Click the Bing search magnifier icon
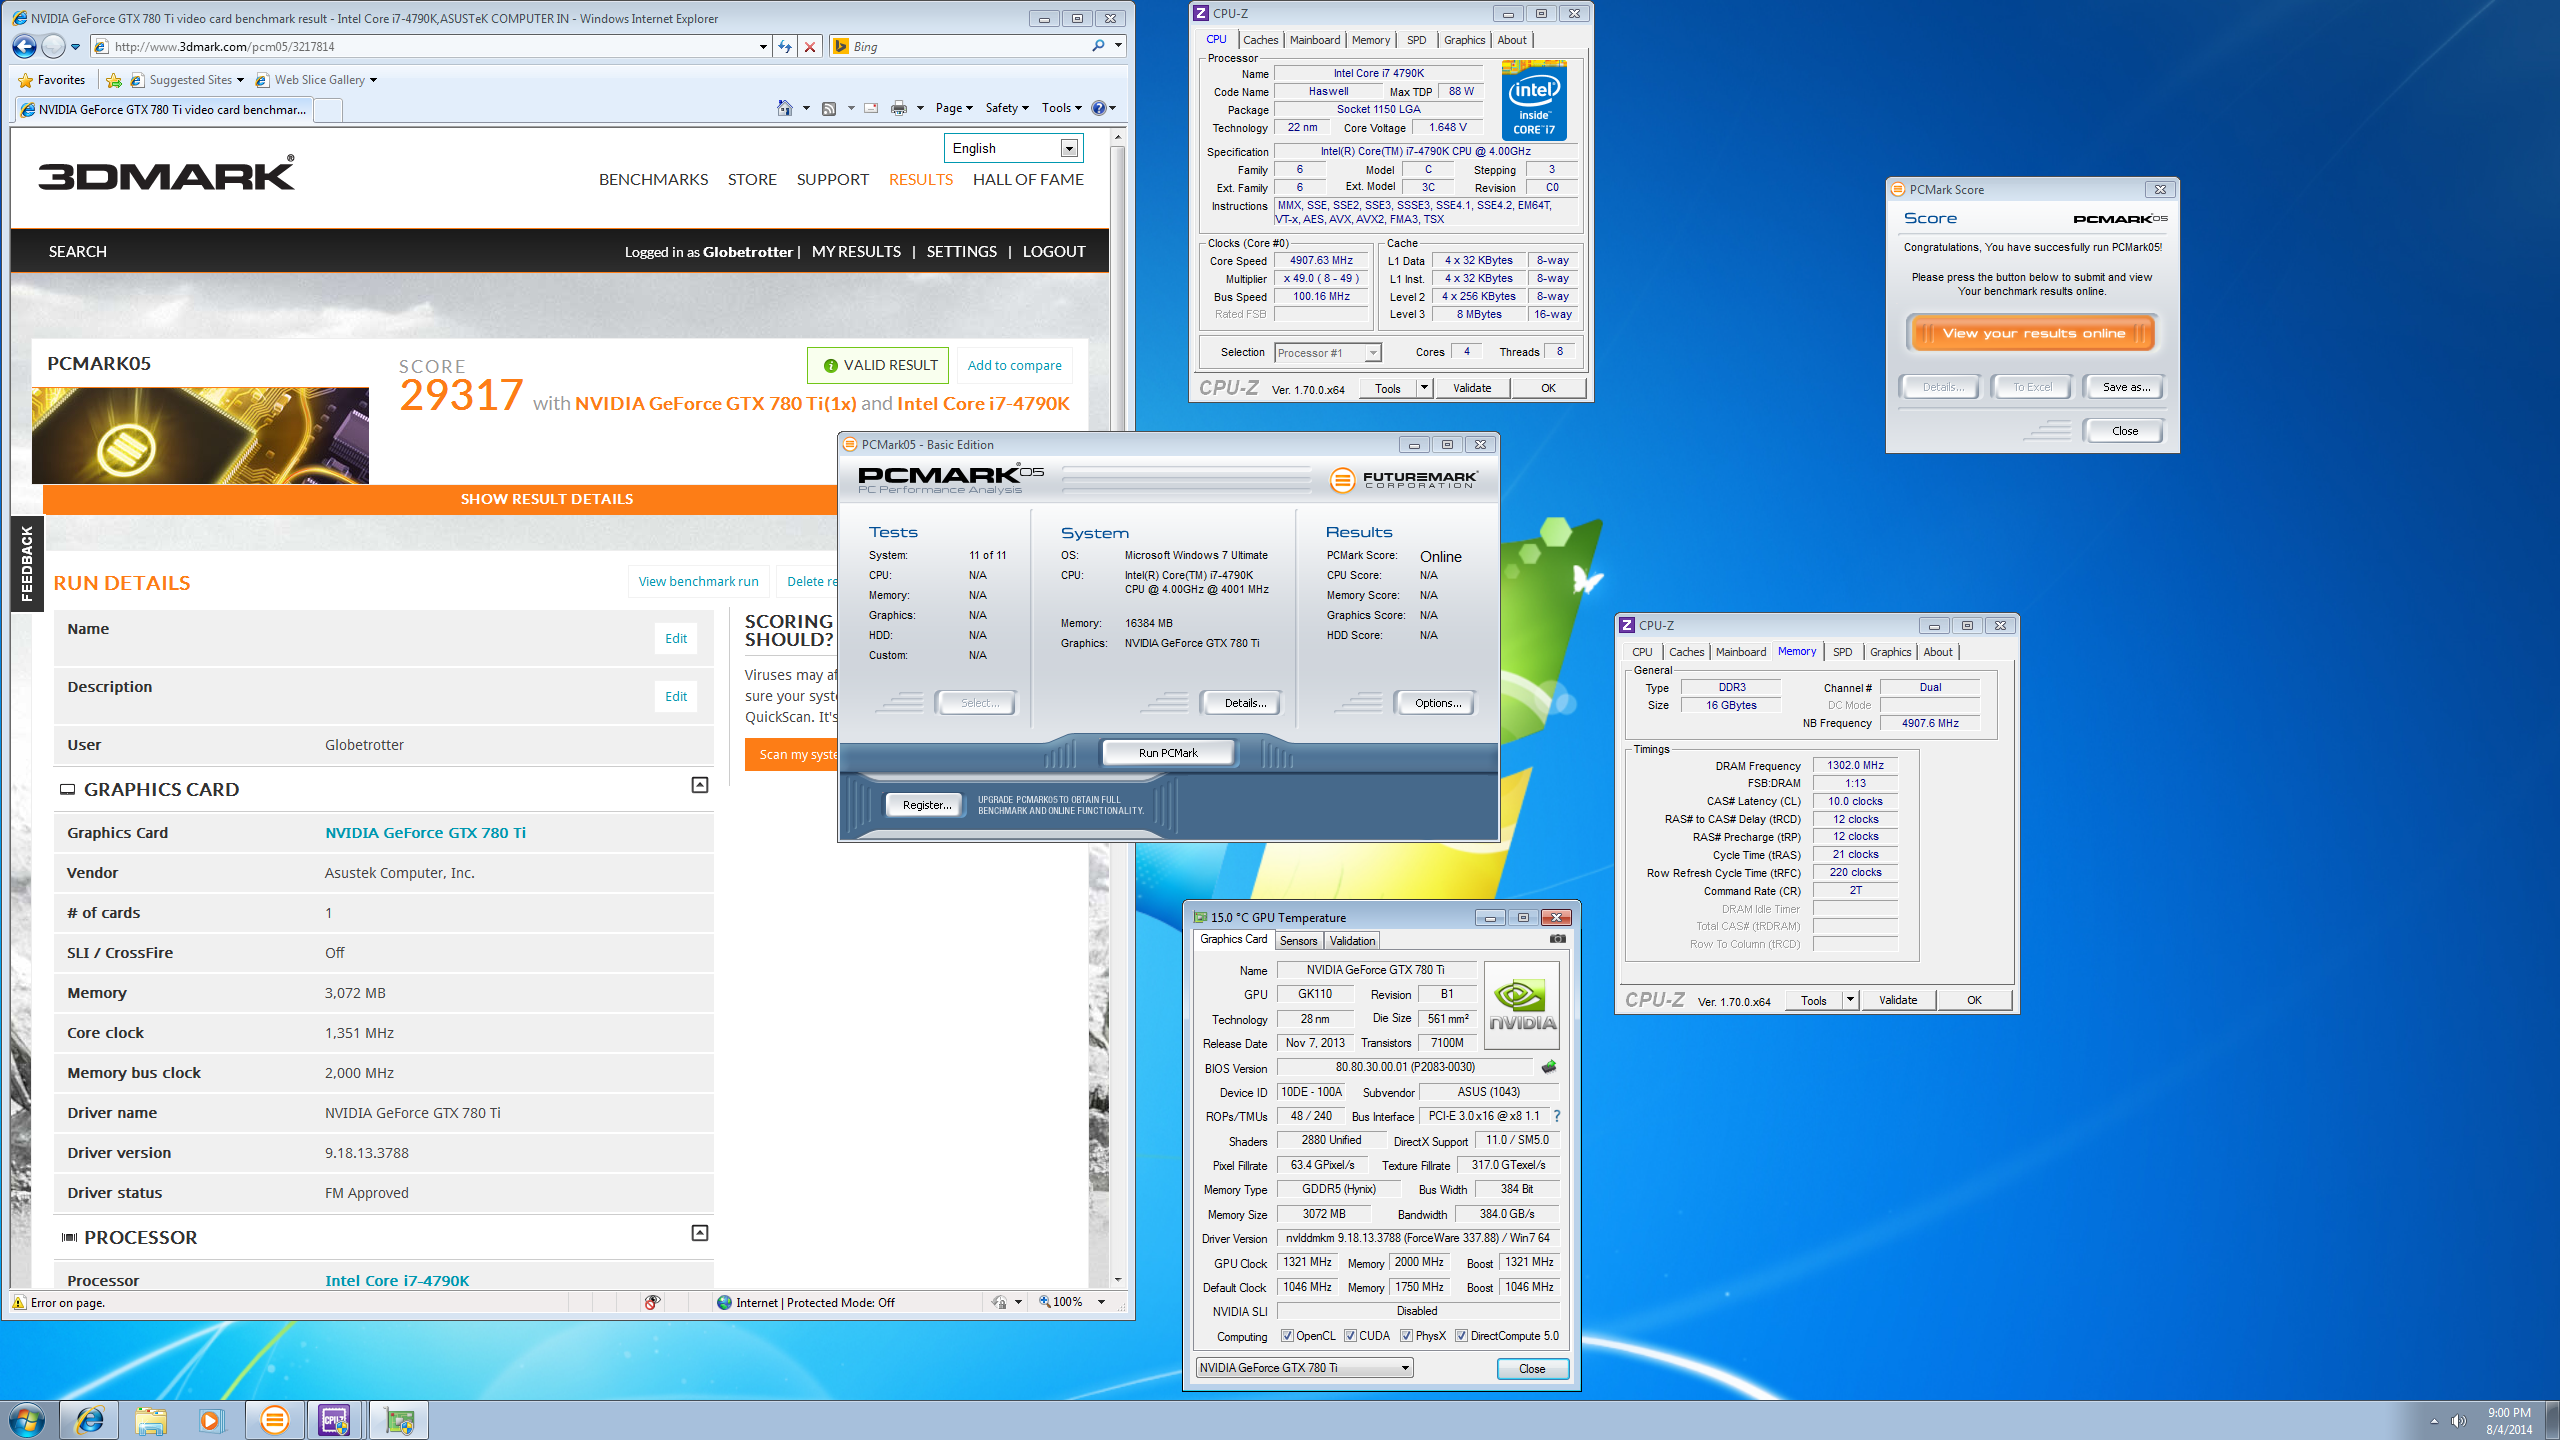Image resolution: width=2560 pixels, height=1440 pixels. pyautogui.click(x=1098, y=46)
